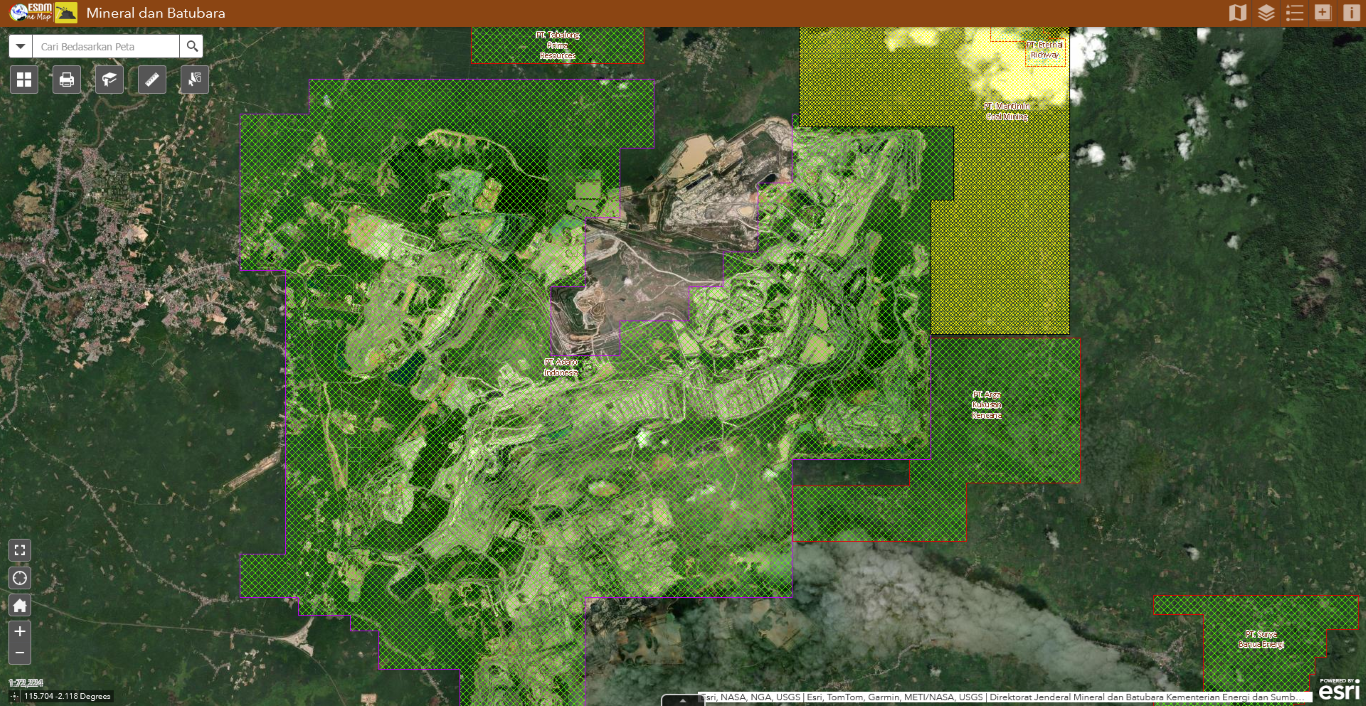
Task: Open the graduation cap widget
Action: 109,80
